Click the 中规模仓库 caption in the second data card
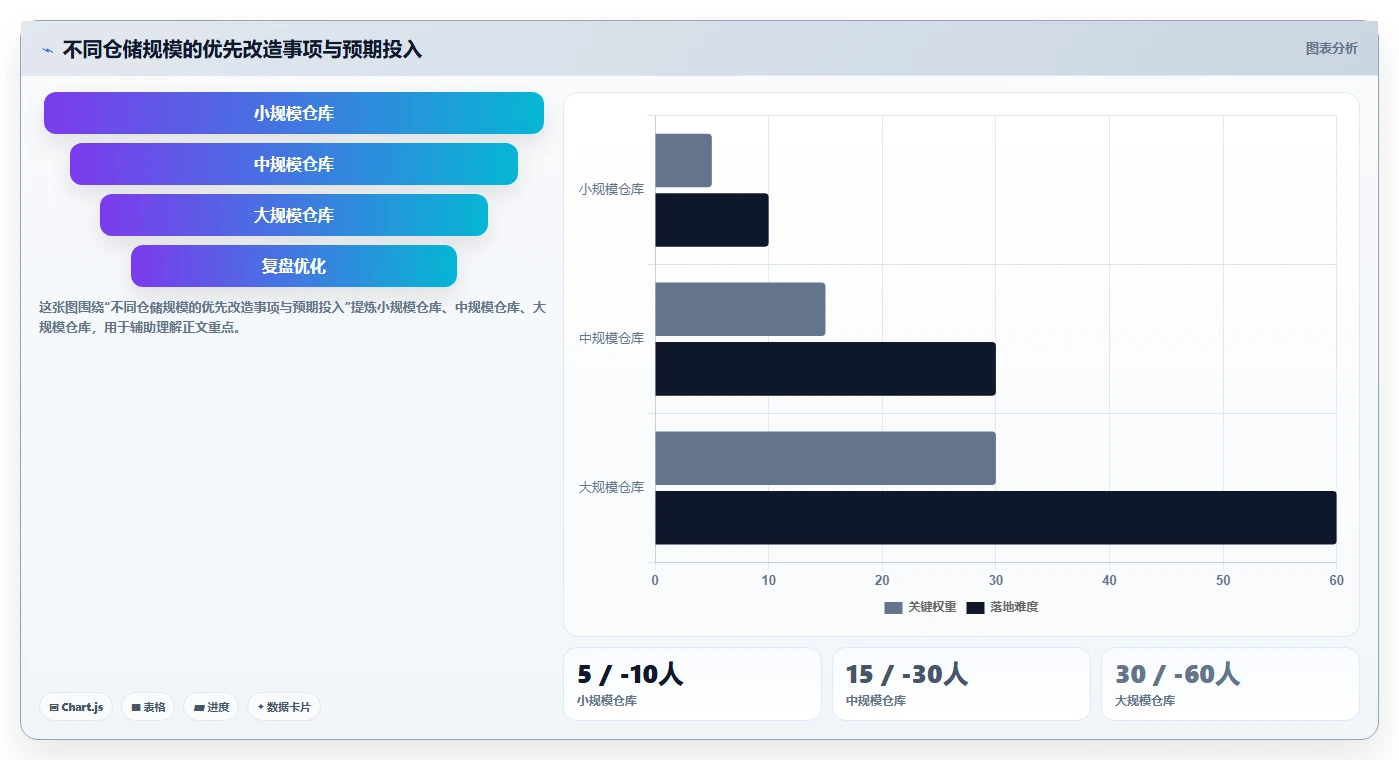The image size is (1399, 760). click(875, 701)
